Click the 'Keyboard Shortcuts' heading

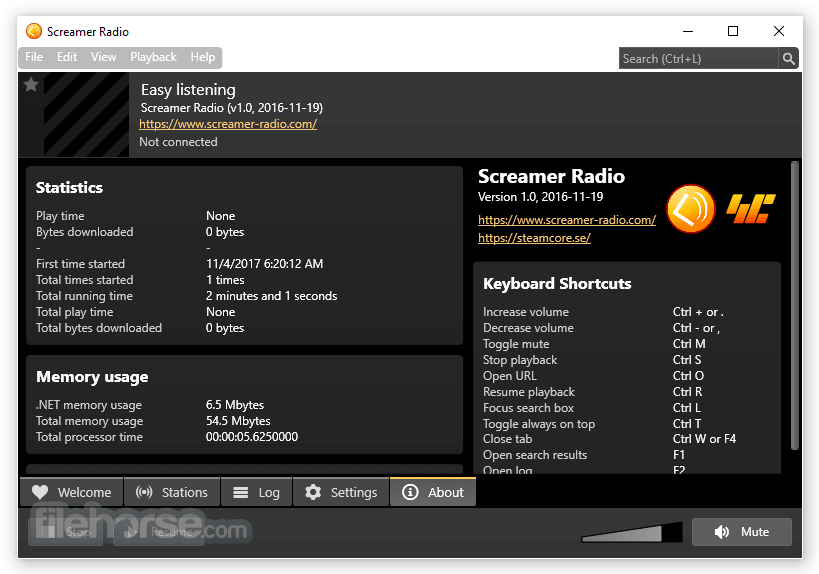tap(557, 284)
